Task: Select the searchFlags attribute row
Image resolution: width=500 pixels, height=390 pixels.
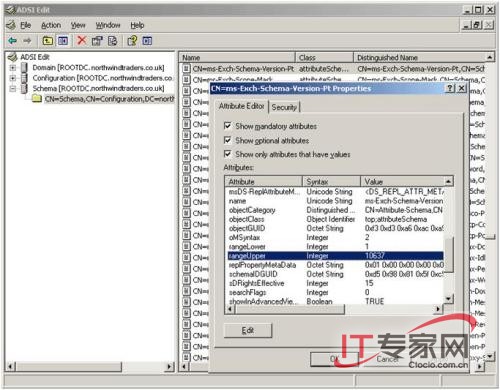Action: pos(335,292)
